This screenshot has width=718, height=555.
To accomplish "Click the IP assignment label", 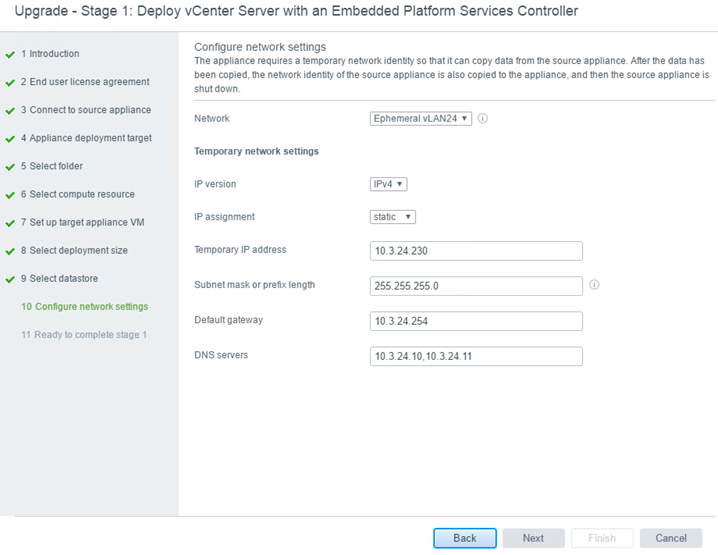I will click(x=224, y=217).
